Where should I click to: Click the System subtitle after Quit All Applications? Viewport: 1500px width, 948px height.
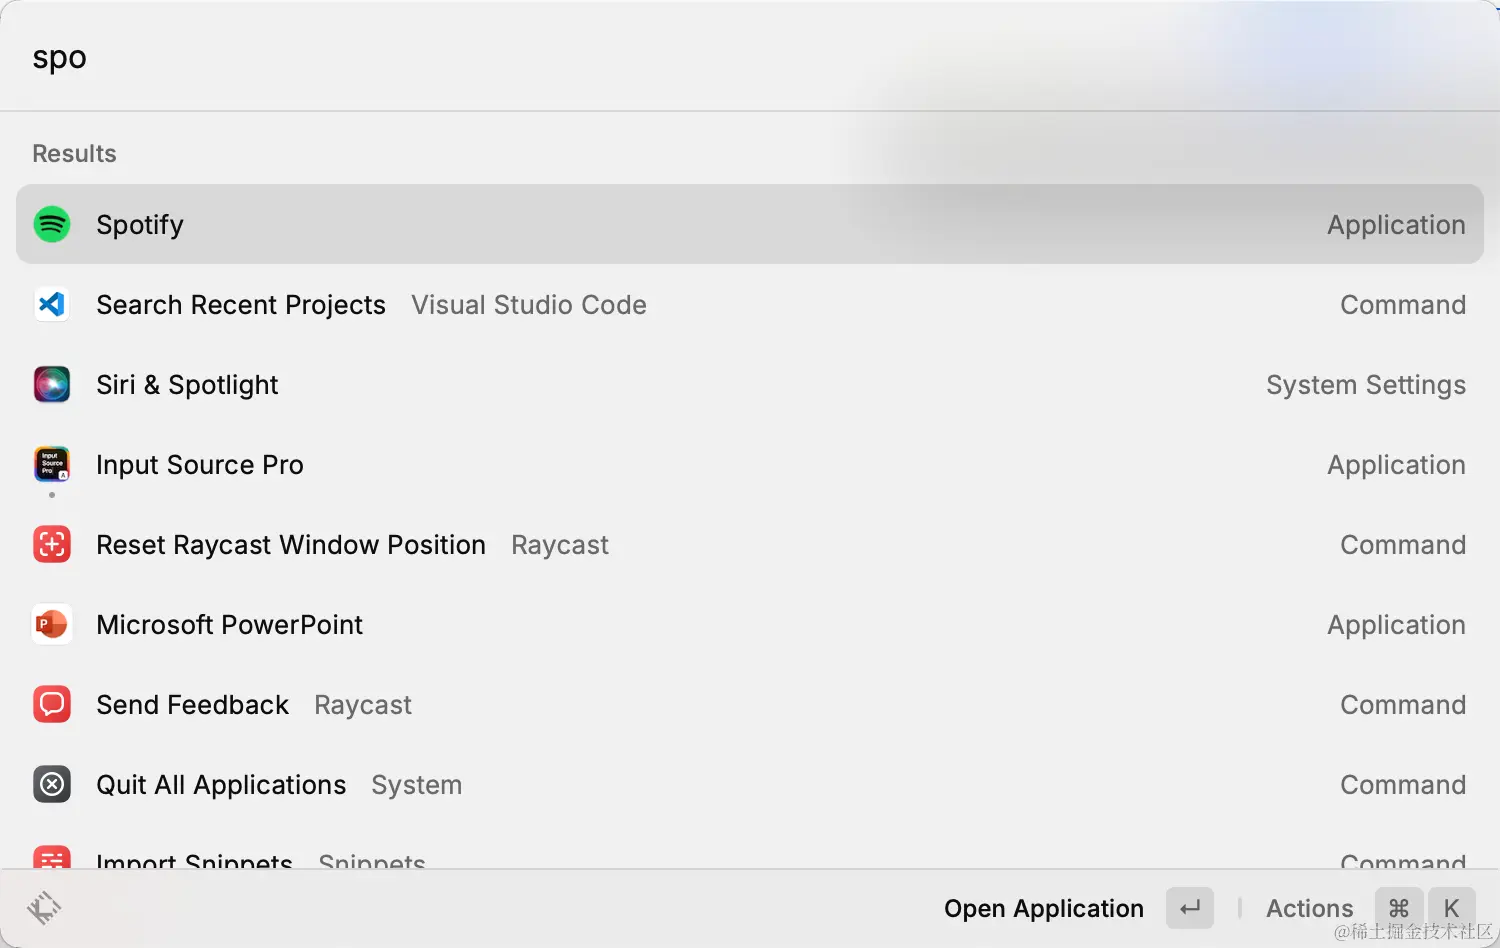[x=417, y=785]
